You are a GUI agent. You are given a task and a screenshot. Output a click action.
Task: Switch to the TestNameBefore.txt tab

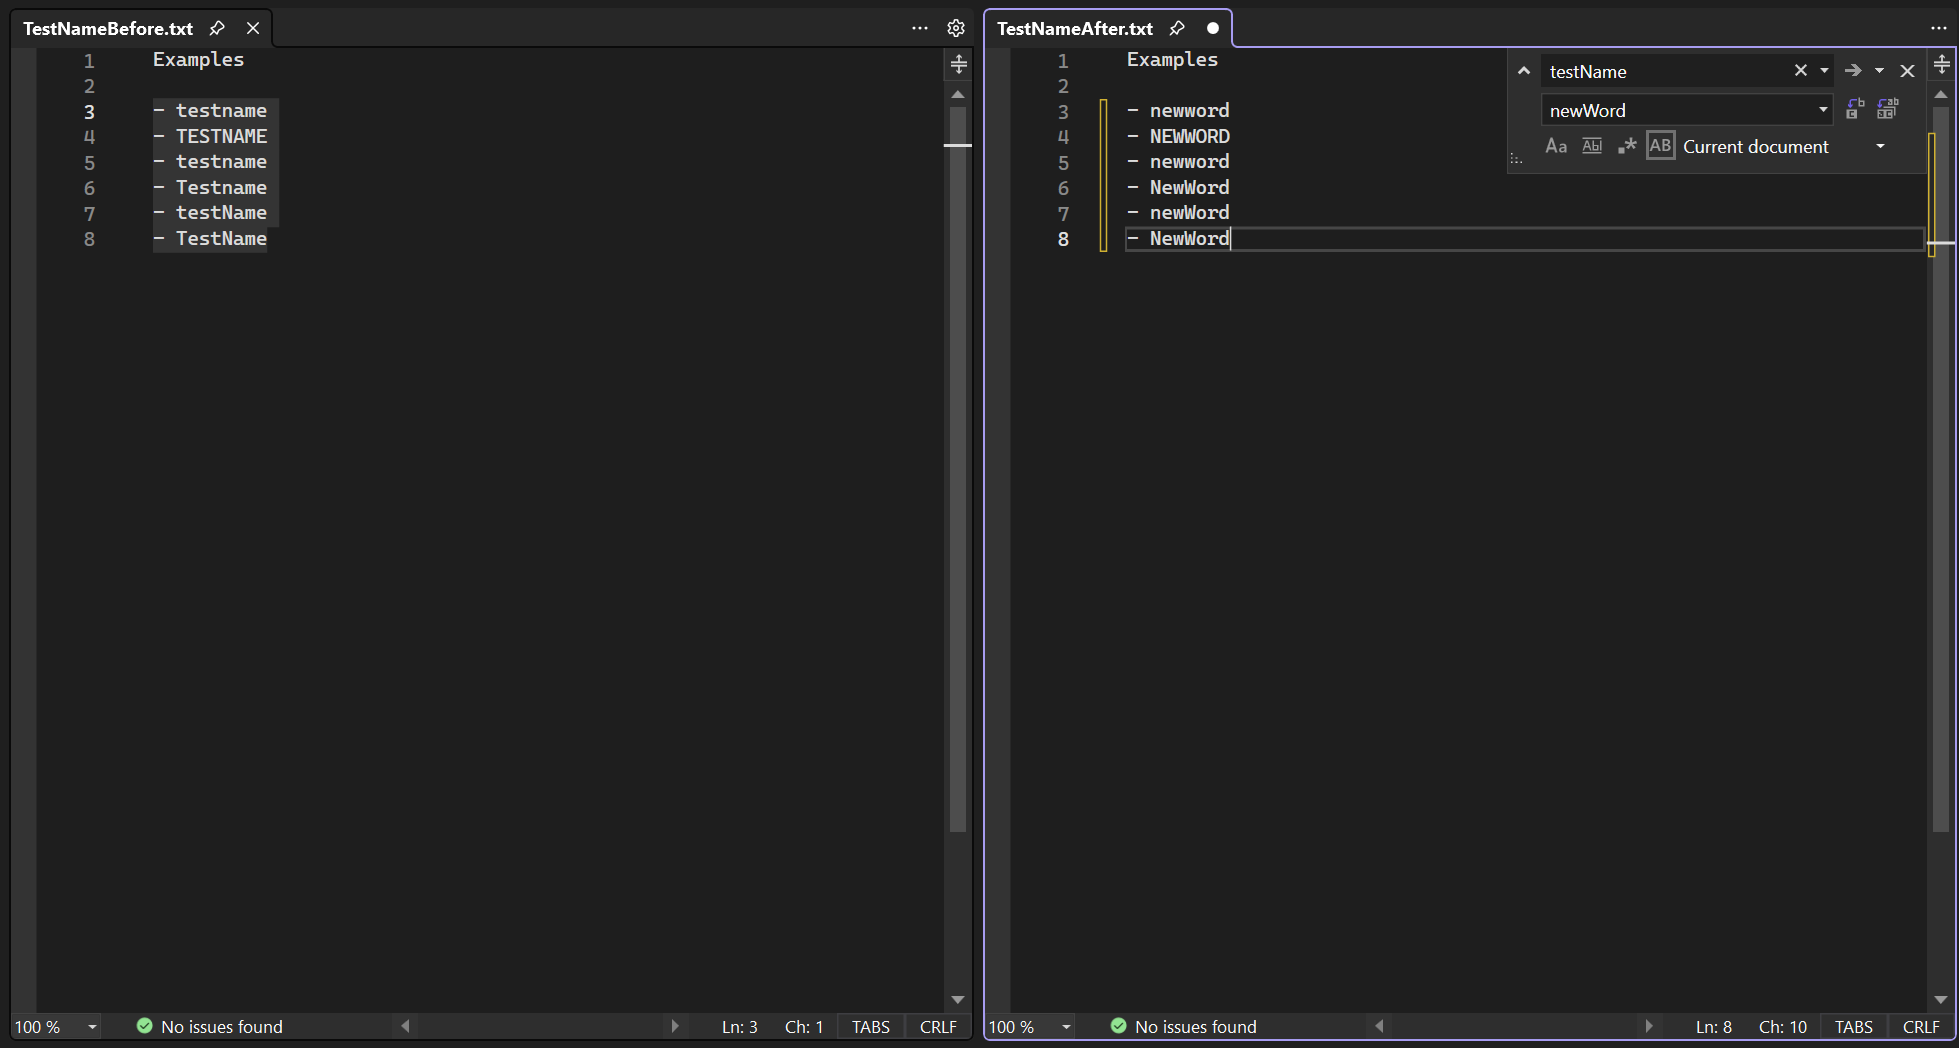click(108, 28)
